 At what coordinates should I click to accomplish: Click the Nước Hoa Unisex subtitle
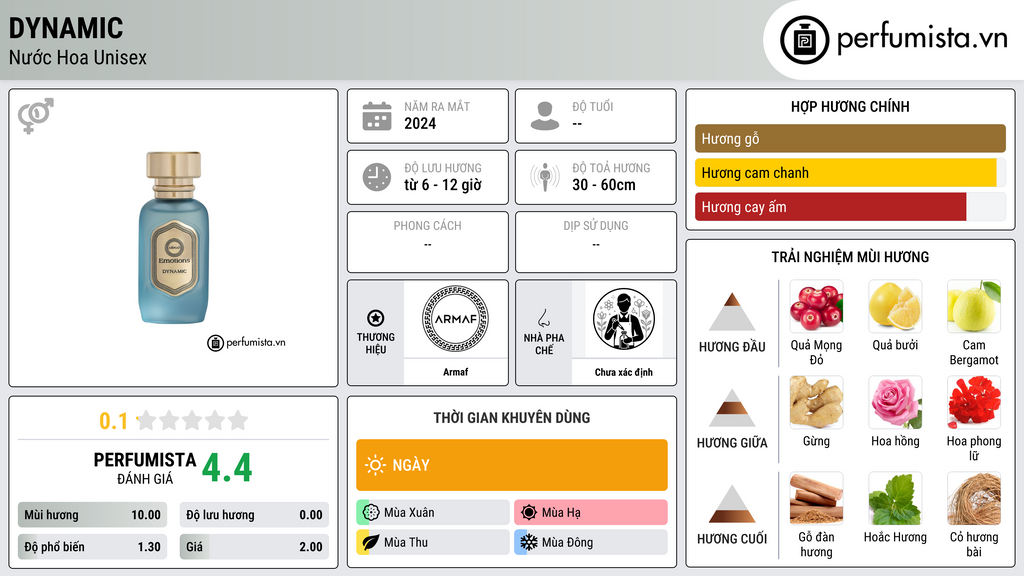[x=78, y=57]
